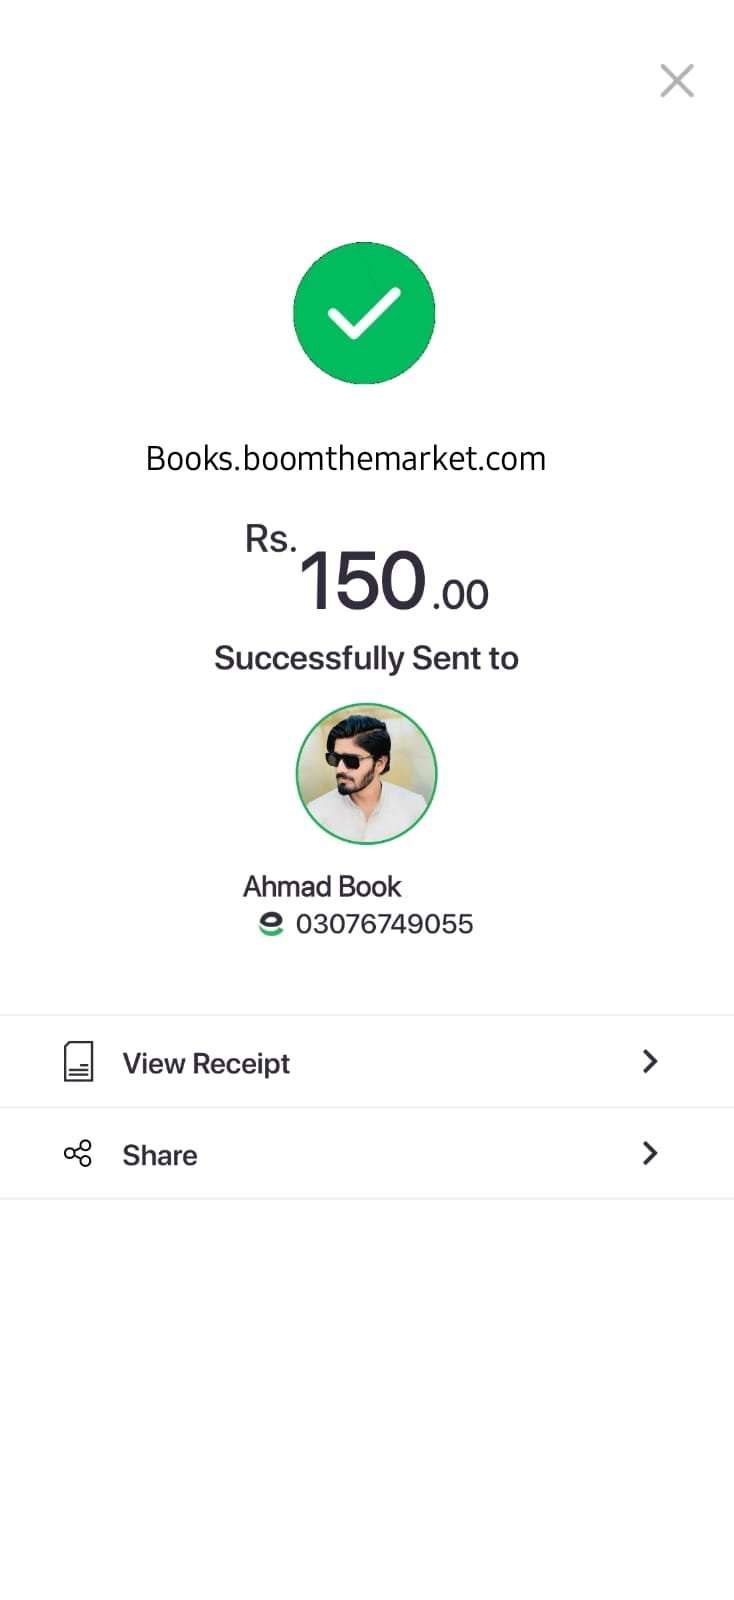Click the .00 decimal portion of amount
The height and width of the screenshot is (1600, 734).
click(x=460, y=595)
